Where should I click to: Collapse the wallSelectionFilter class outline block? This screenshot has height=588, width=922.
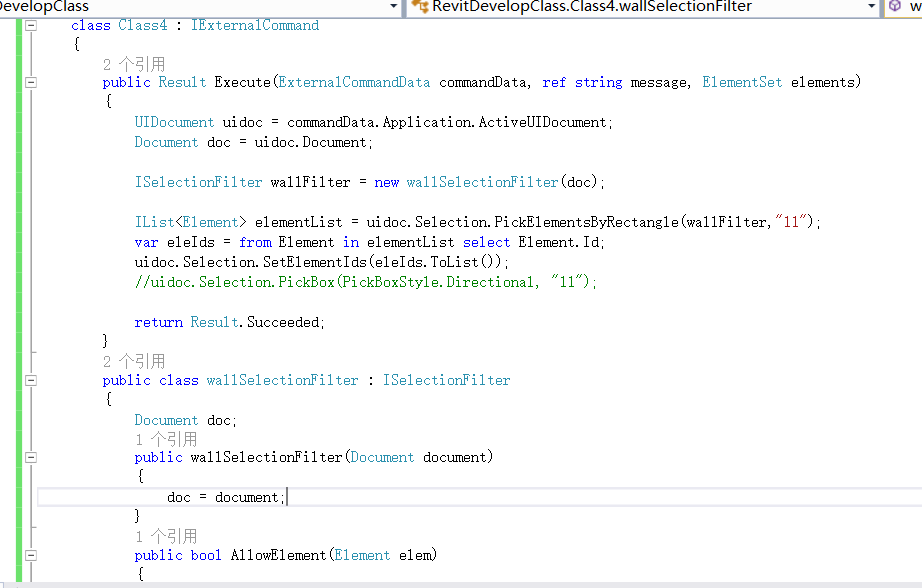click(31, 380)
